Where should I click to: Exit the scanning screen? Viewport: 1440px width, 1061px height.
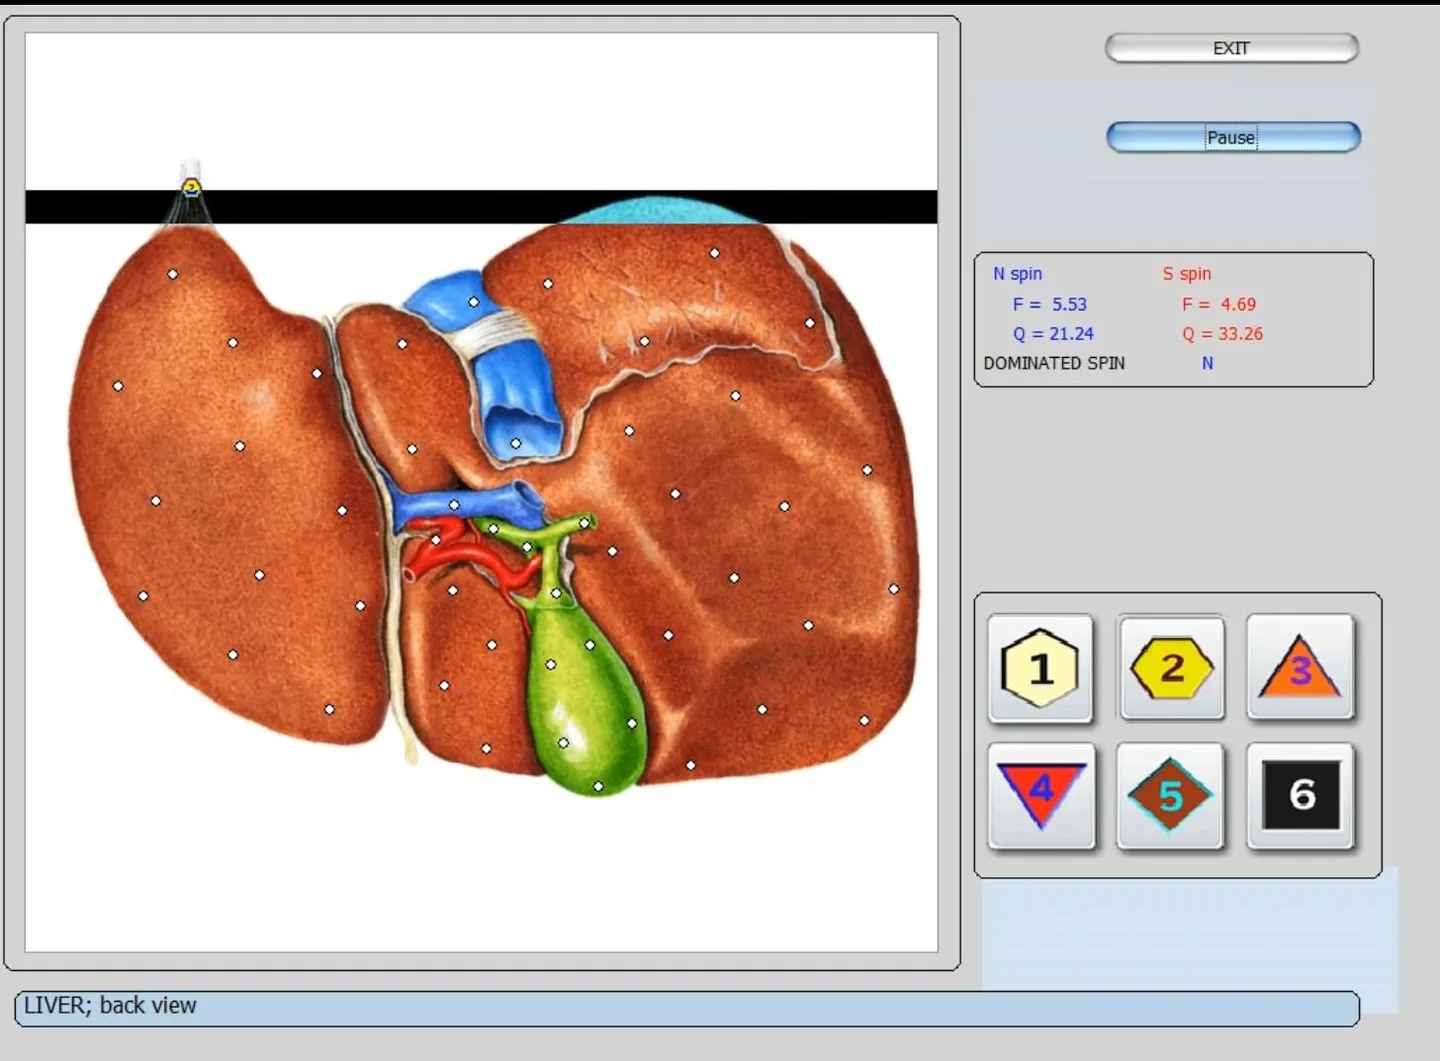[1231, 48]
